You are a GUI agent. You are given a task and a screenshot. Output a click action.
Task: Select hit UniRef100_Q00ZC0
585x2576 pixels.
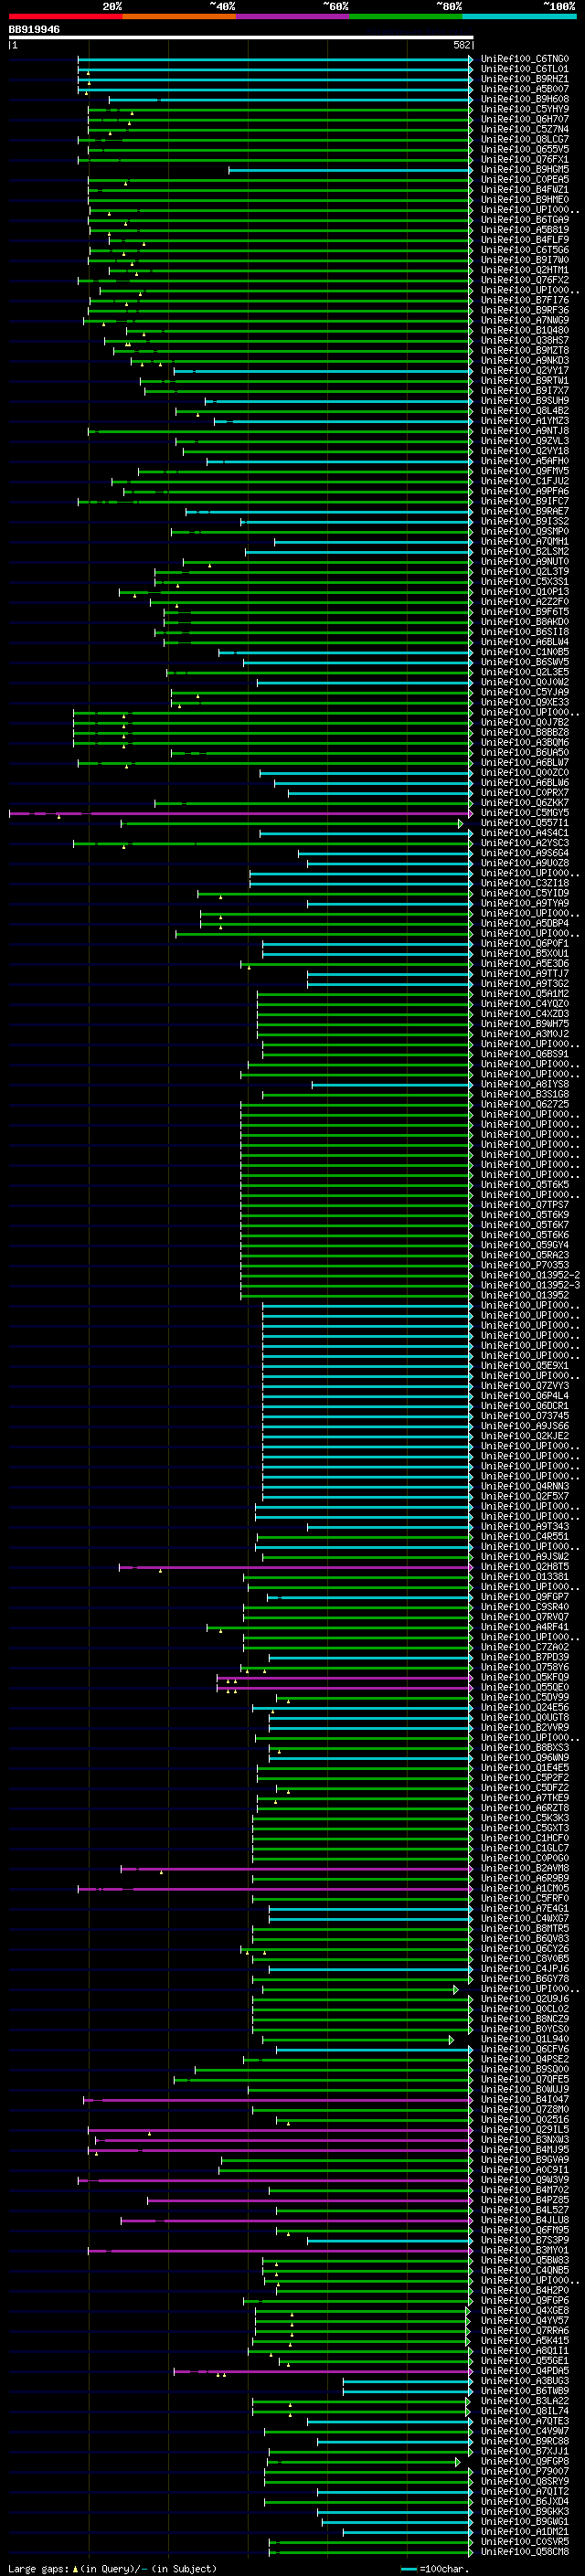pyautogui.click(x=524, y=773)
